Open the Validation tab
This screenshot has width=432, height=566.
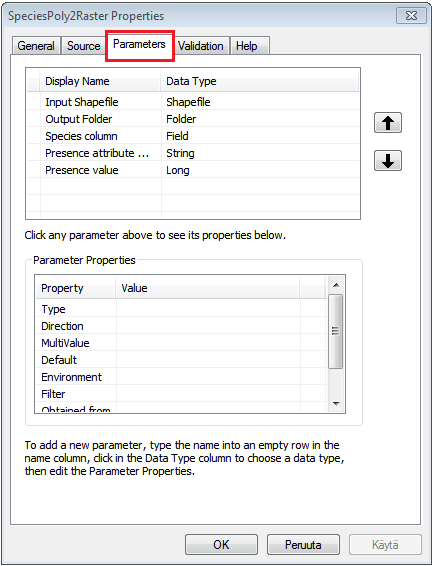[201, 46]
